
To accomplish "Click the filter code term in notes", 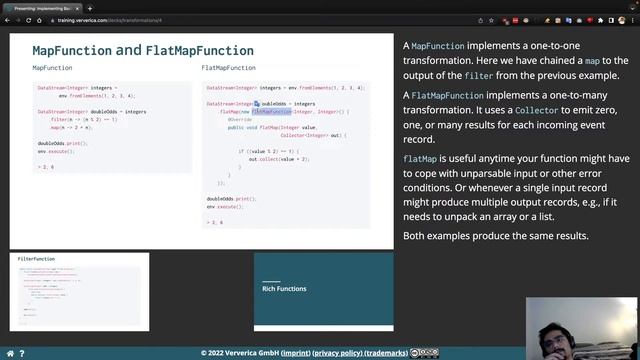I will click(479, 76).
